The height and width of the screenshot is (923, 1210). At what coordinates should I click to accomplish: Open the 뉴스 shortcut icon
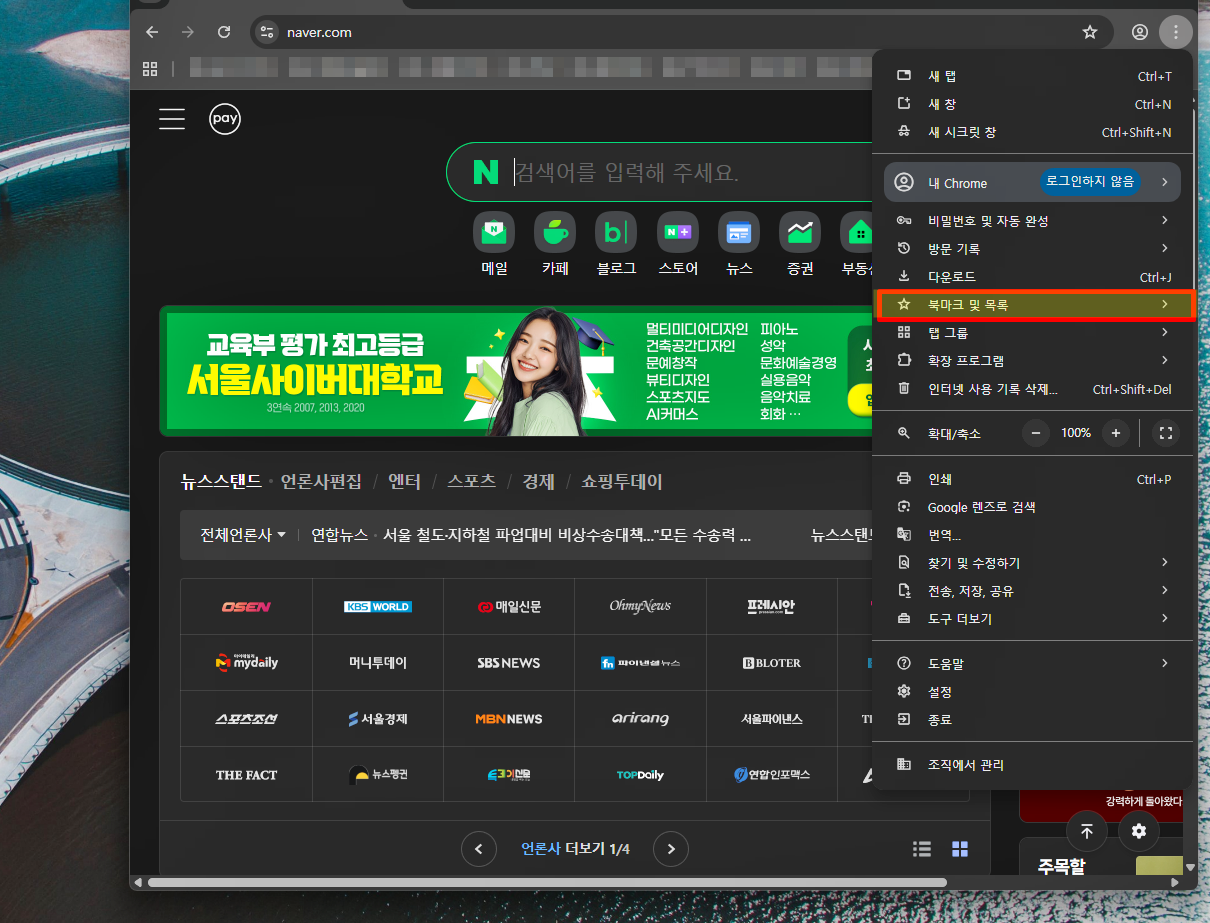739,232
